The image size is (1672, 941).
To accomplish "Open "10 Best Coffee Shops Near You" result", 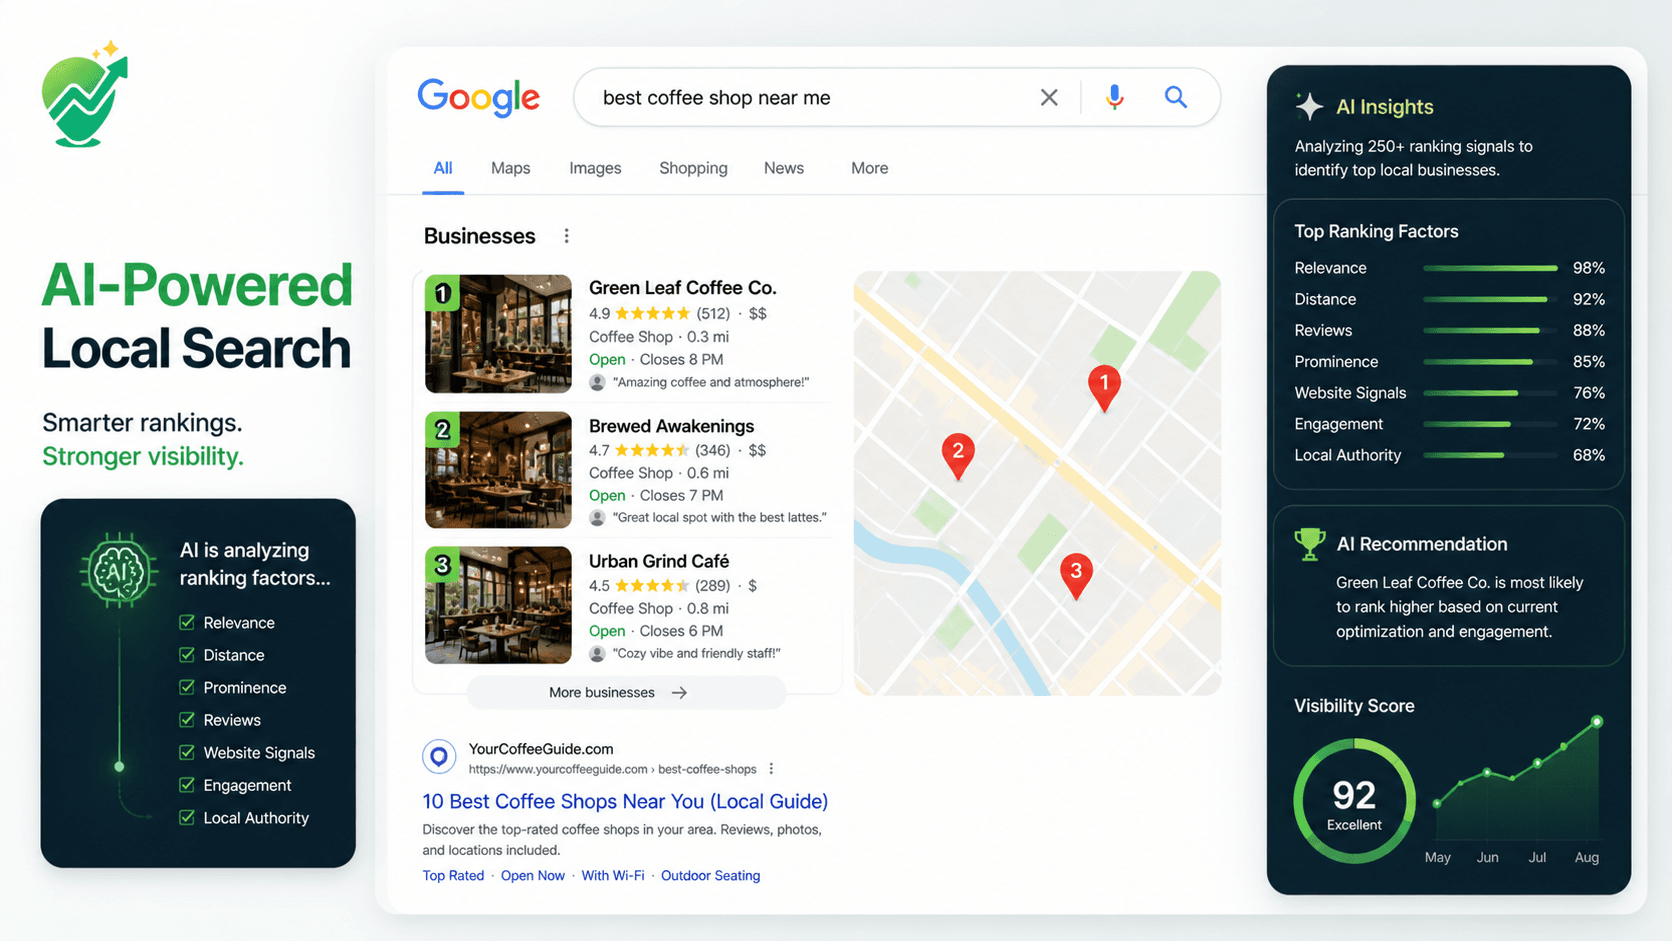I will (625, 801).
